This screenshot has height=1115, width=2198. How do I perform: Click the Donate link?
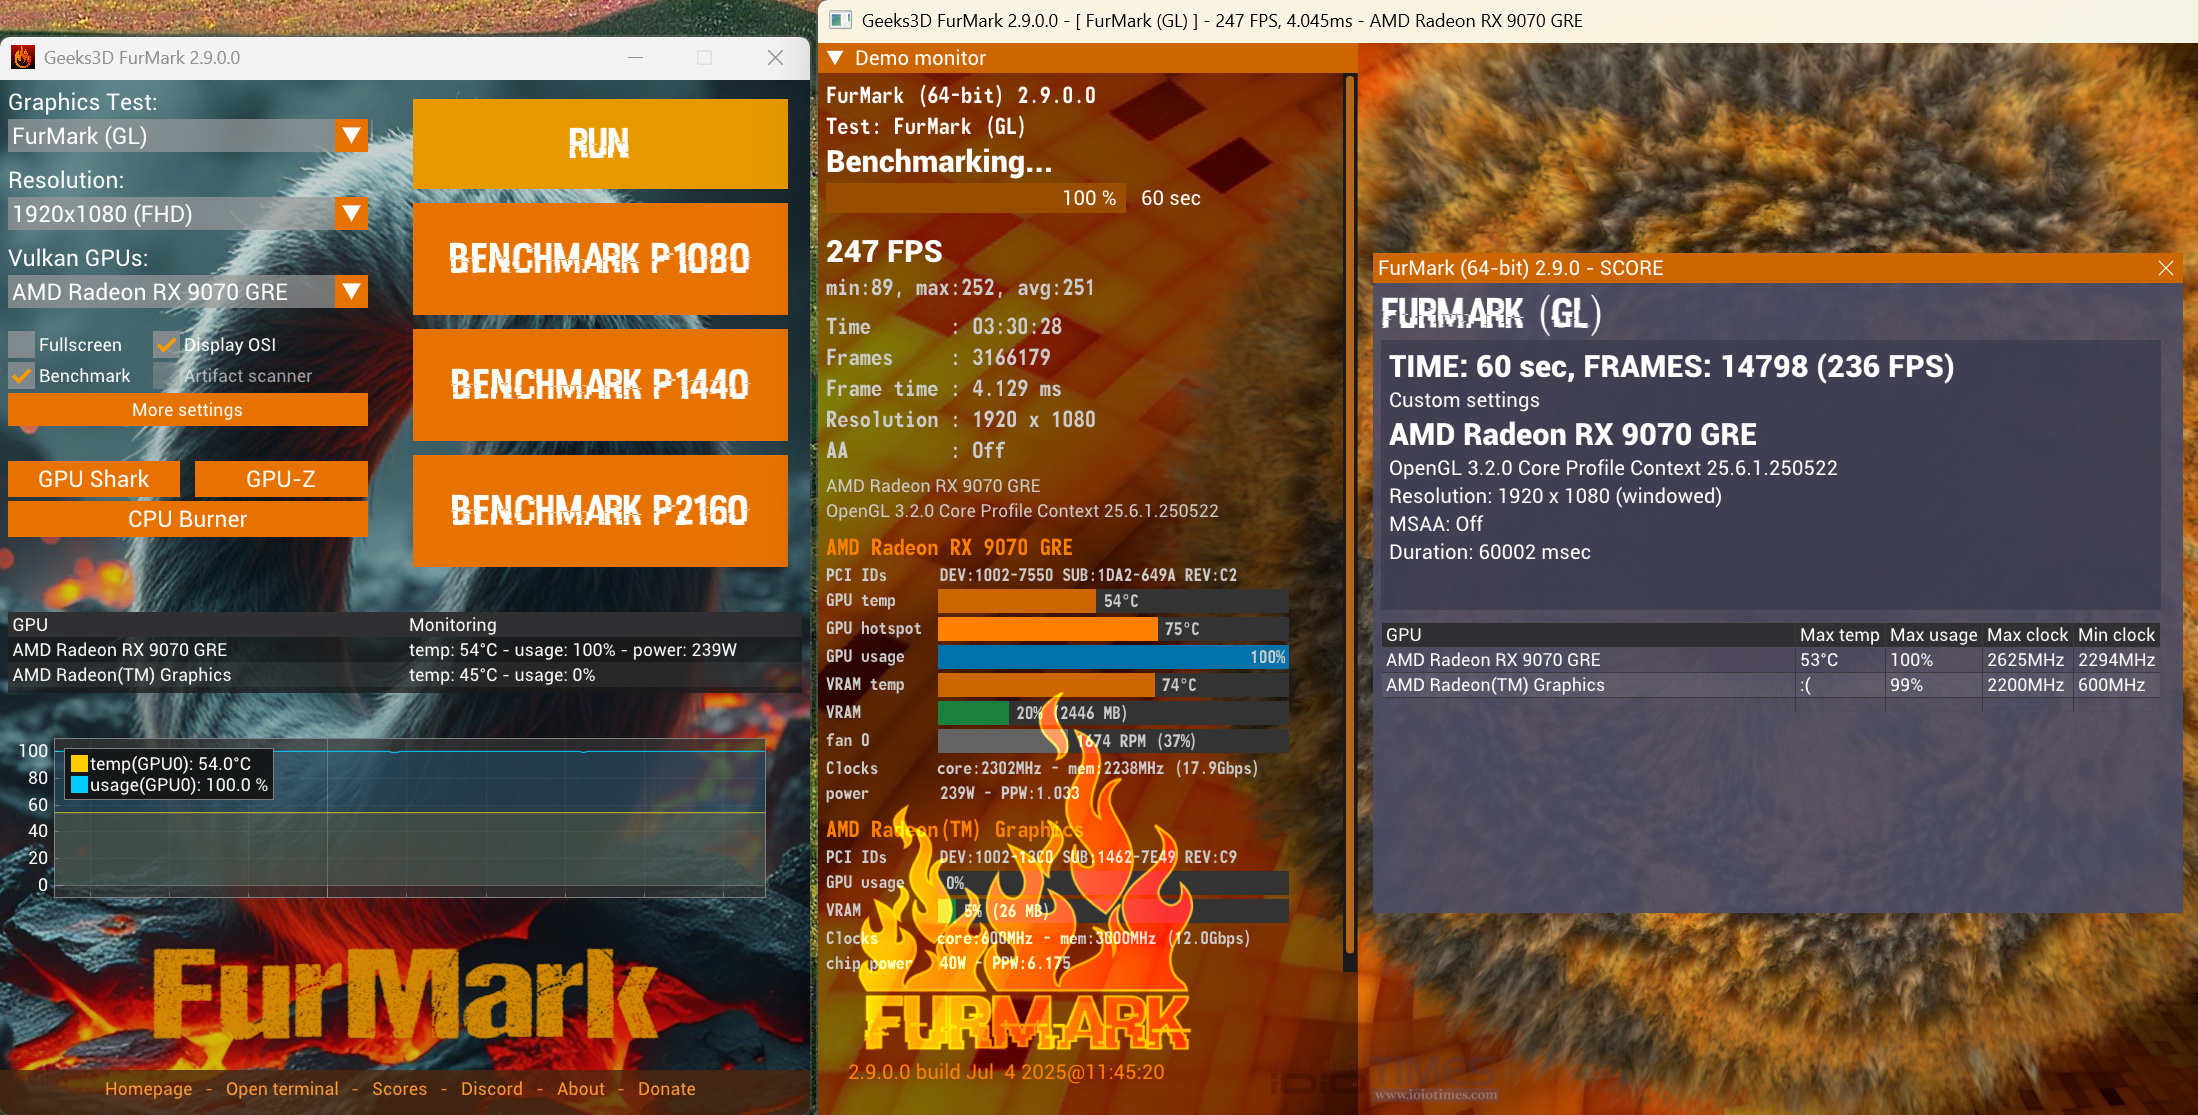coord(667,1088)
